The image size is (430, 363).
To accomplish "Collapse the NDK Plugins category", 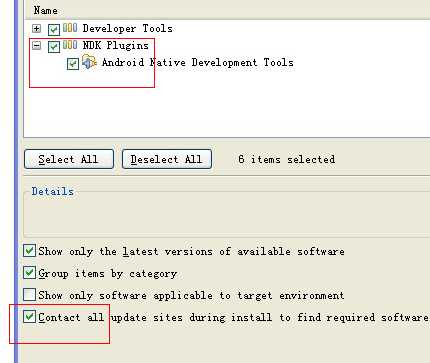I will [x=37, y=45].
